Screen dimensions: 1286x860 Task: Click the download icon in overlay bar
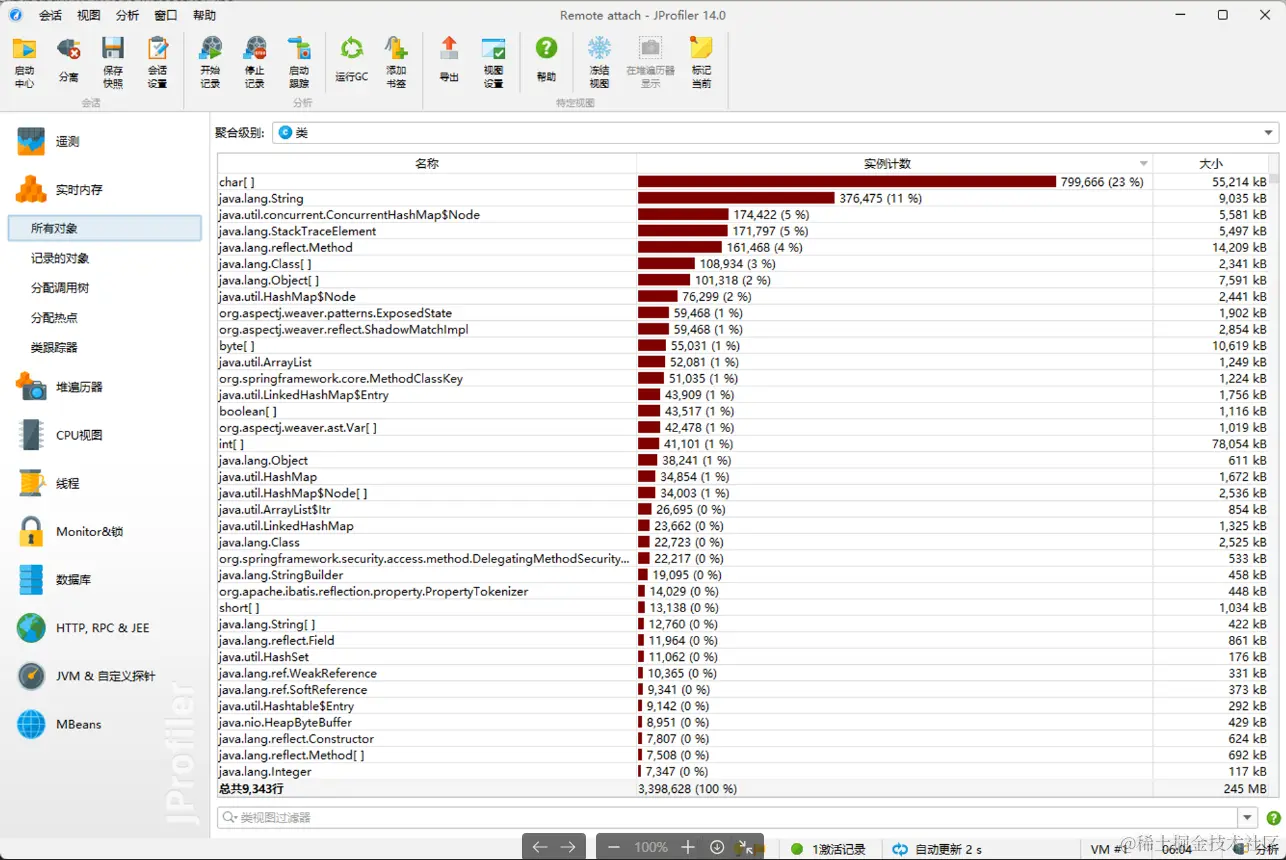[717, 847]
